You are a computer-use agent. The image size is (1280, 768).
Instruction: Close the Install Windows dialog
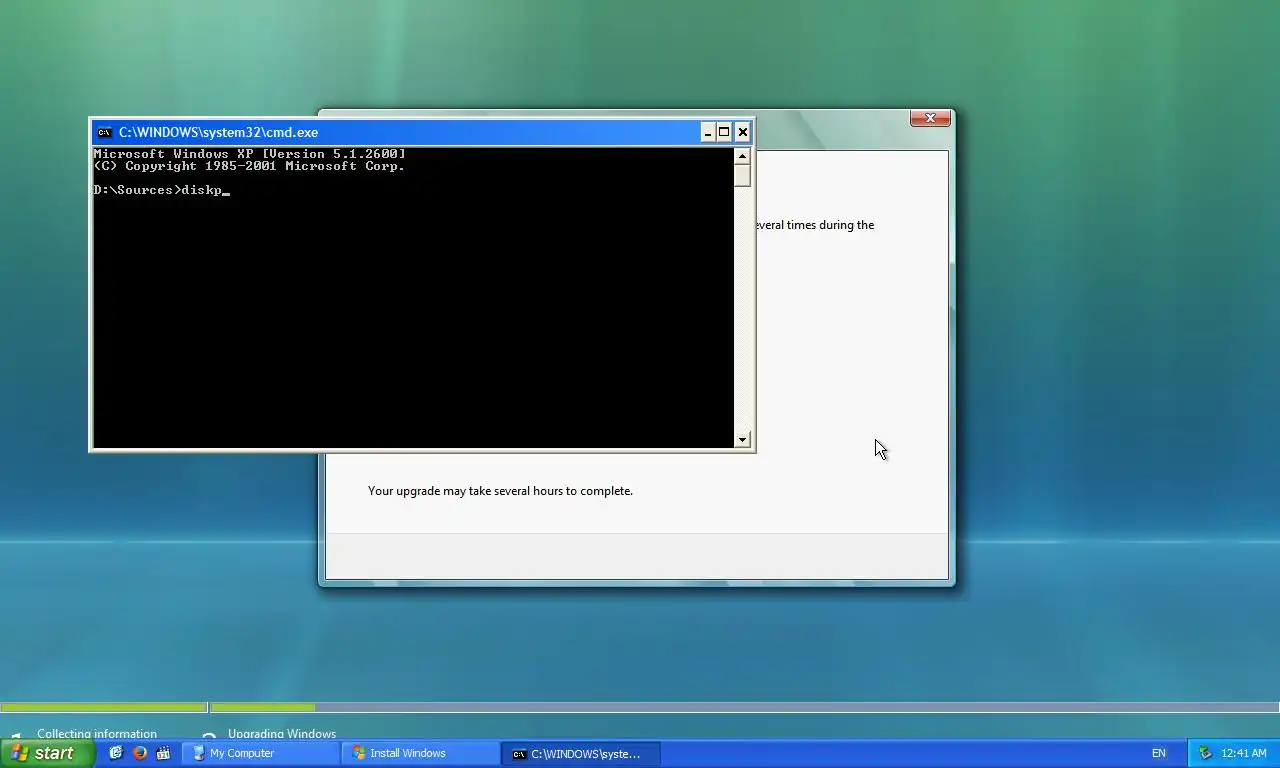coord(930,118)
